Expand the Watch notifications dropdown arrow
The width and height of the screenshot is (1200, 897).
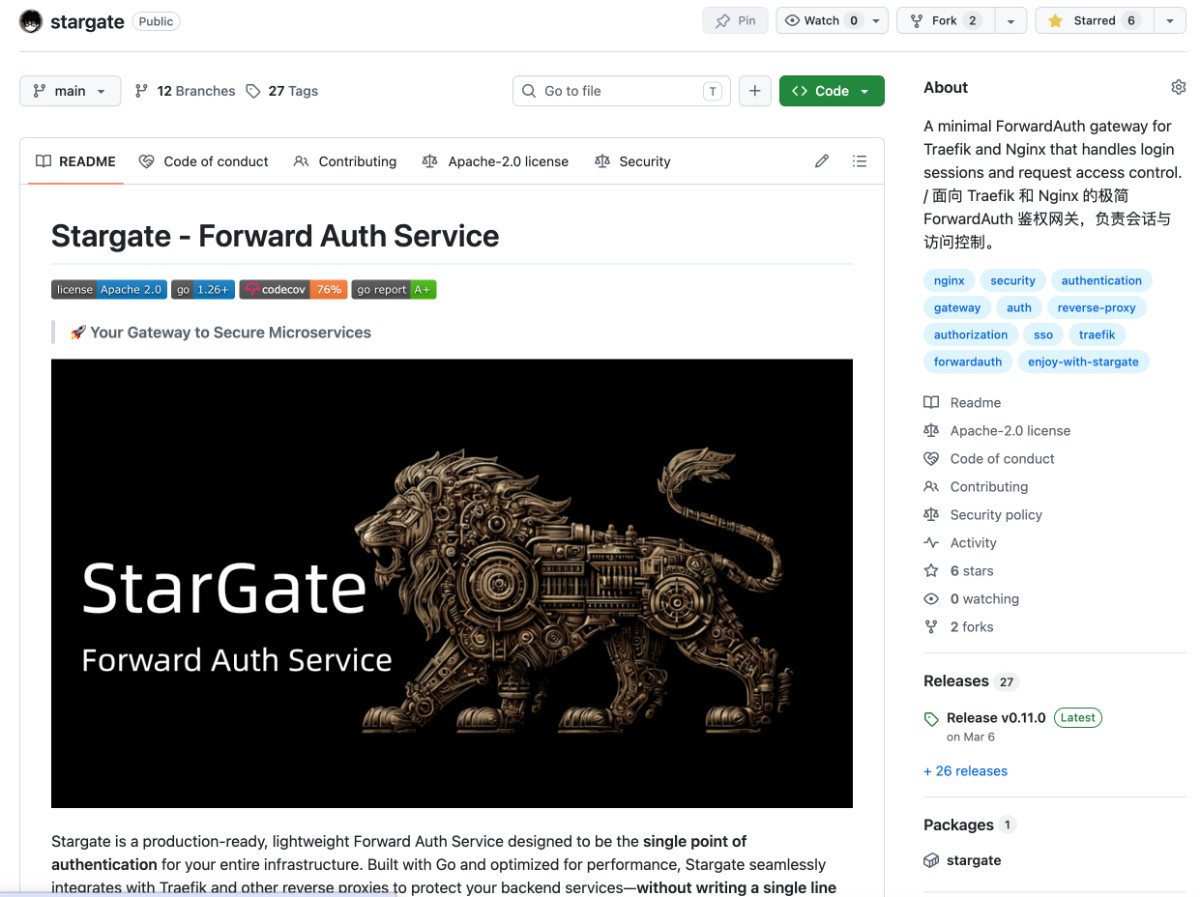click(x=877, y=21)
